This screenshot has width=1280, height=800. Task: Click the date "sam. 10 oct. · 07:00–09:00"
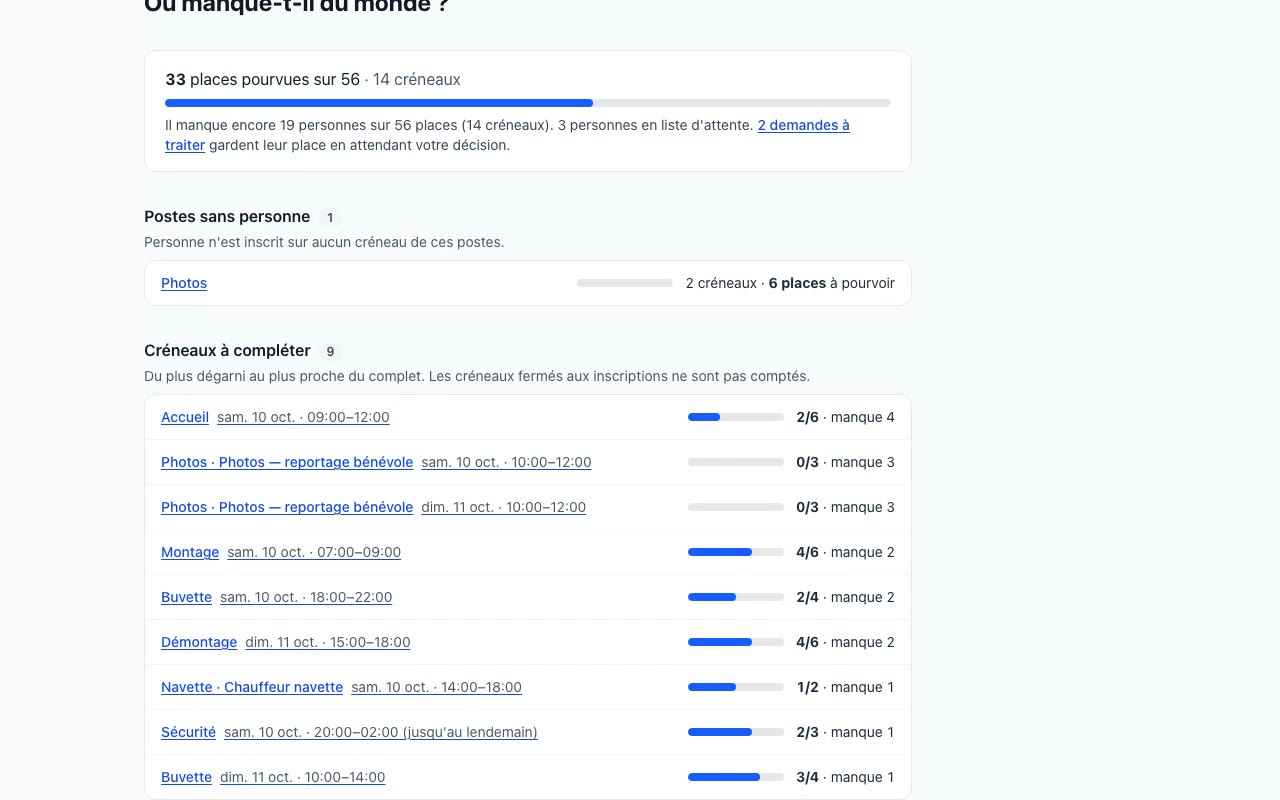pos(314,552)
